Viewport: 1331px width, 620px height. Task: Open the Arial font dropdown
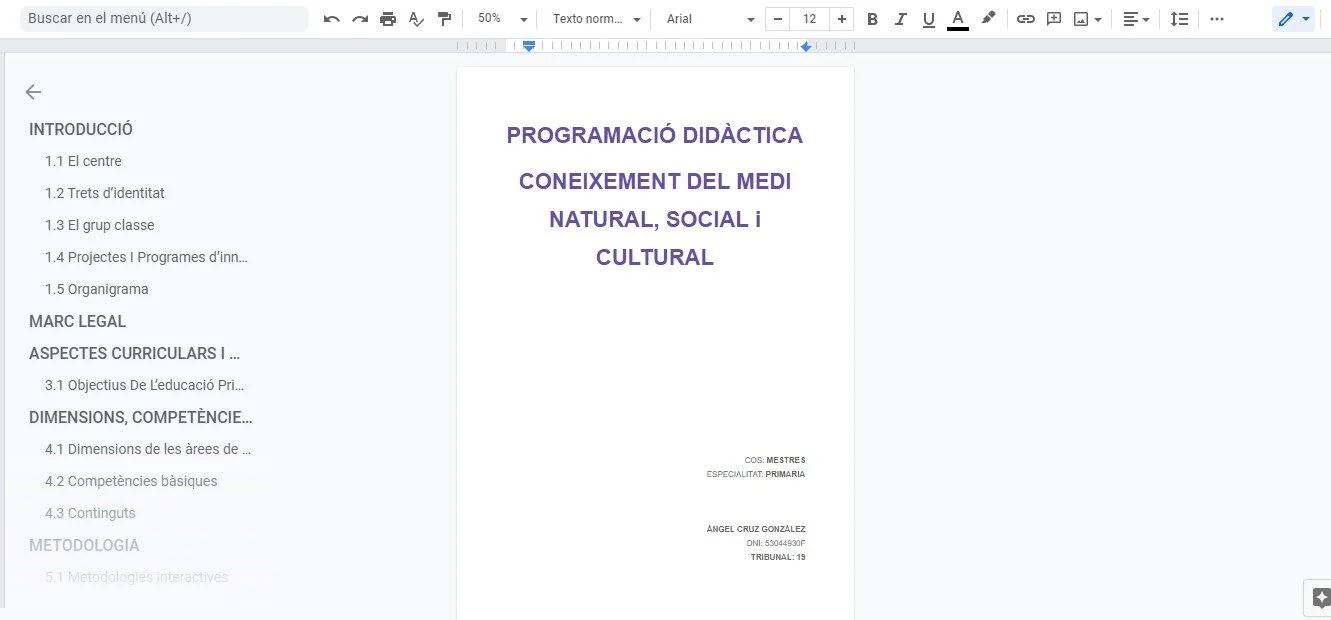tap(710, 19)
